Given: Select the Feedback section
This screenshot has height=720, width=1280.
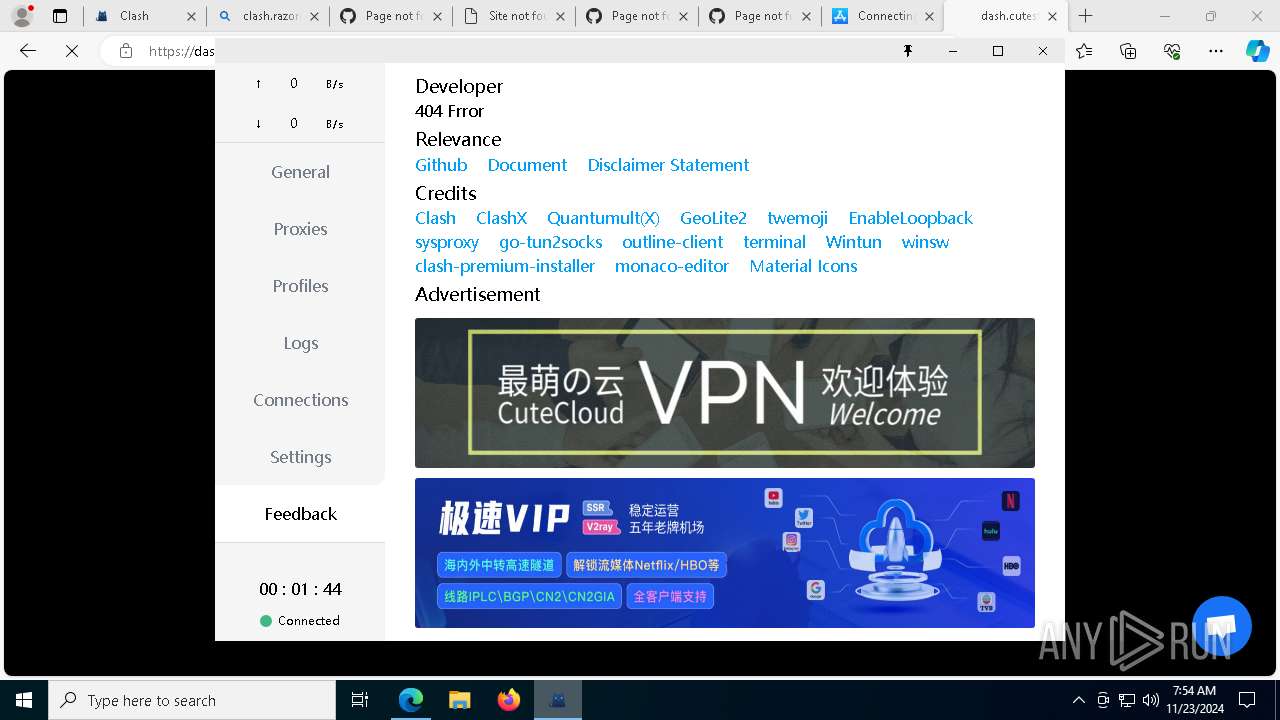Looking at the screenshot, I should click(300, 514).
